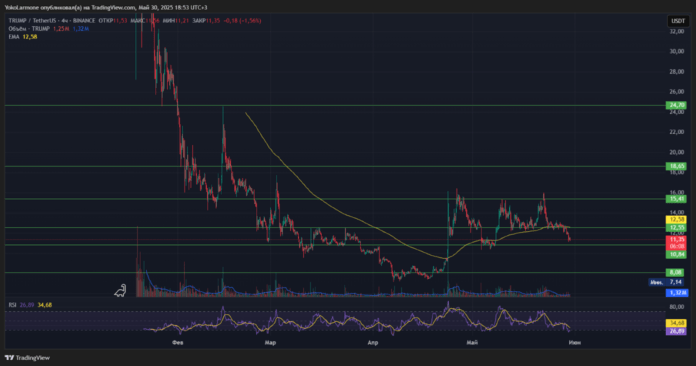Click the МИН 11,21 low value in the legend
The image size is (696, 366).
coord(175,21)
